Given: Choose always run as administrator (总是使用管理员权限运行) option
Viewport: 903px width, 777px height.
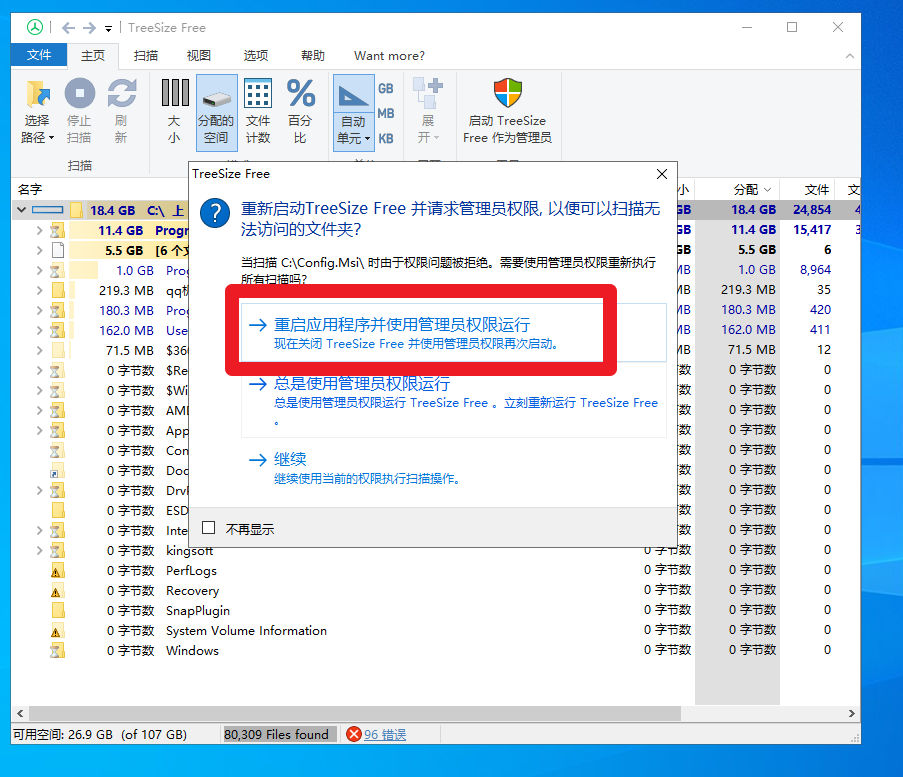Looking at the screenshot, I should click(453, 400).
